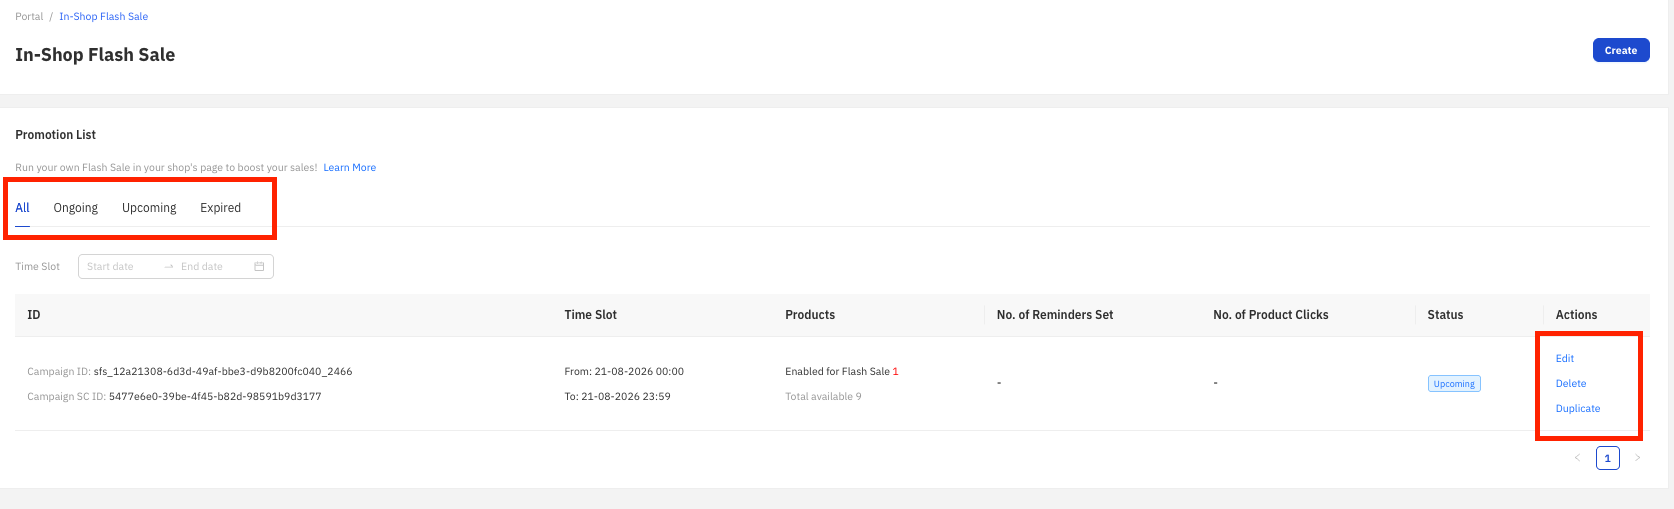Viewport: 1674px width, 509px height.
Task: Go to next page arrow
Action: coord(1637,458)
